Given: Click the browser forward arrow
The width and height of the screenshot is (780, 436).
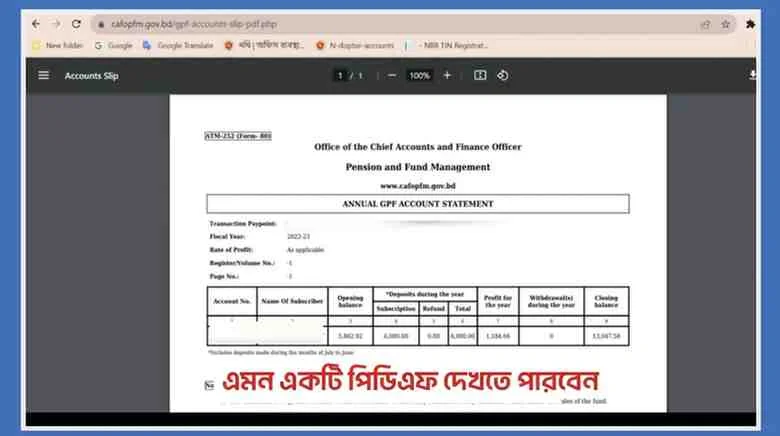Looking at the screenshot, I should (56, 24).
